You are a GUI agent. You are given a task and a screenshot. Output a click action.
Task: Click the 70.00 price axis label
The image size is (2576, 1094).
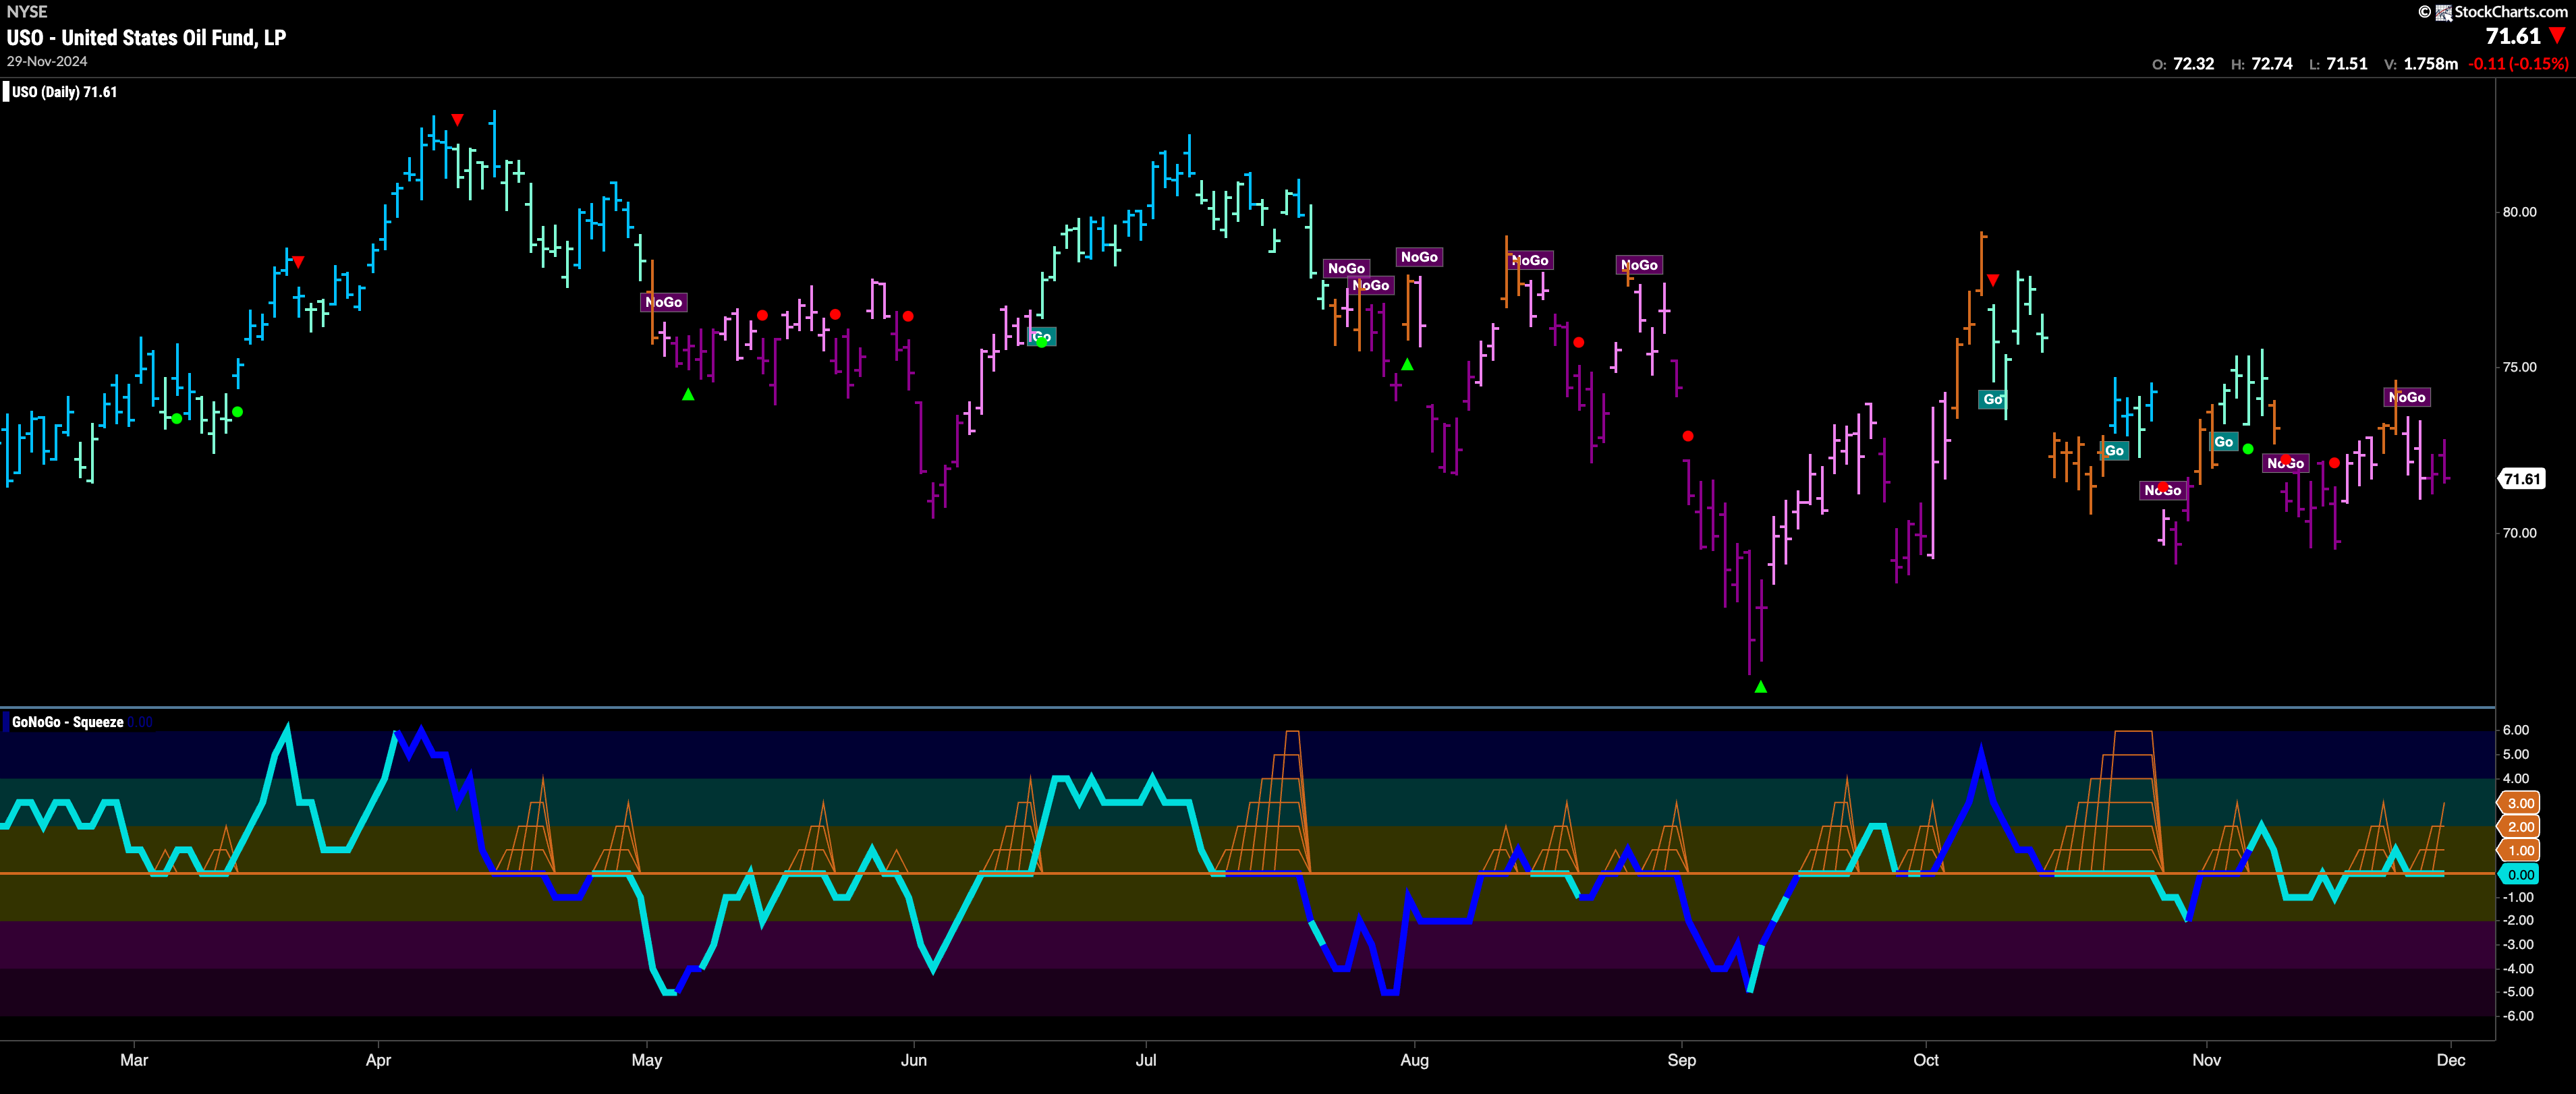[x=2519, y=533]
